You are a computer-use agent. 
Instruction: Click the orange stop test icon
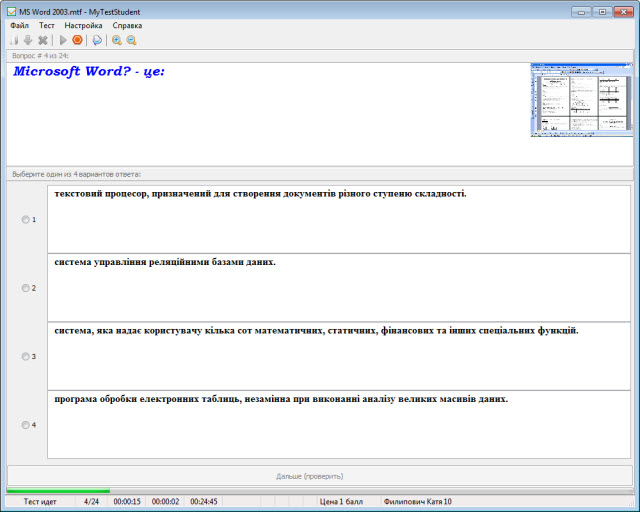77,40
